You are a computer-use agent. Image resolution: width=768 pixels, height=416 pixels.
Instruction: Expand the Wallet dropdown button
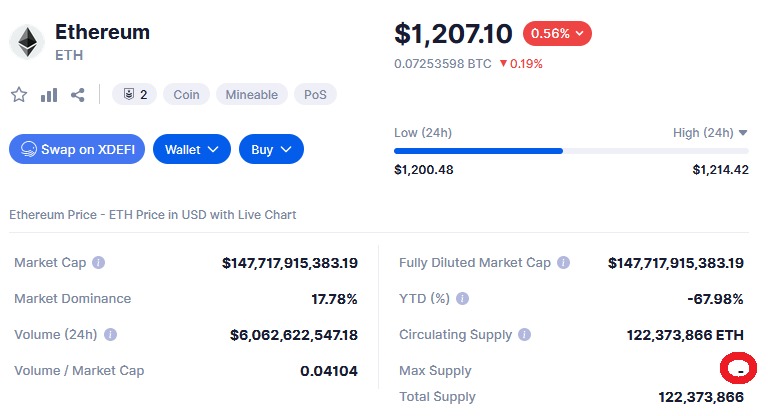(192, 149)
